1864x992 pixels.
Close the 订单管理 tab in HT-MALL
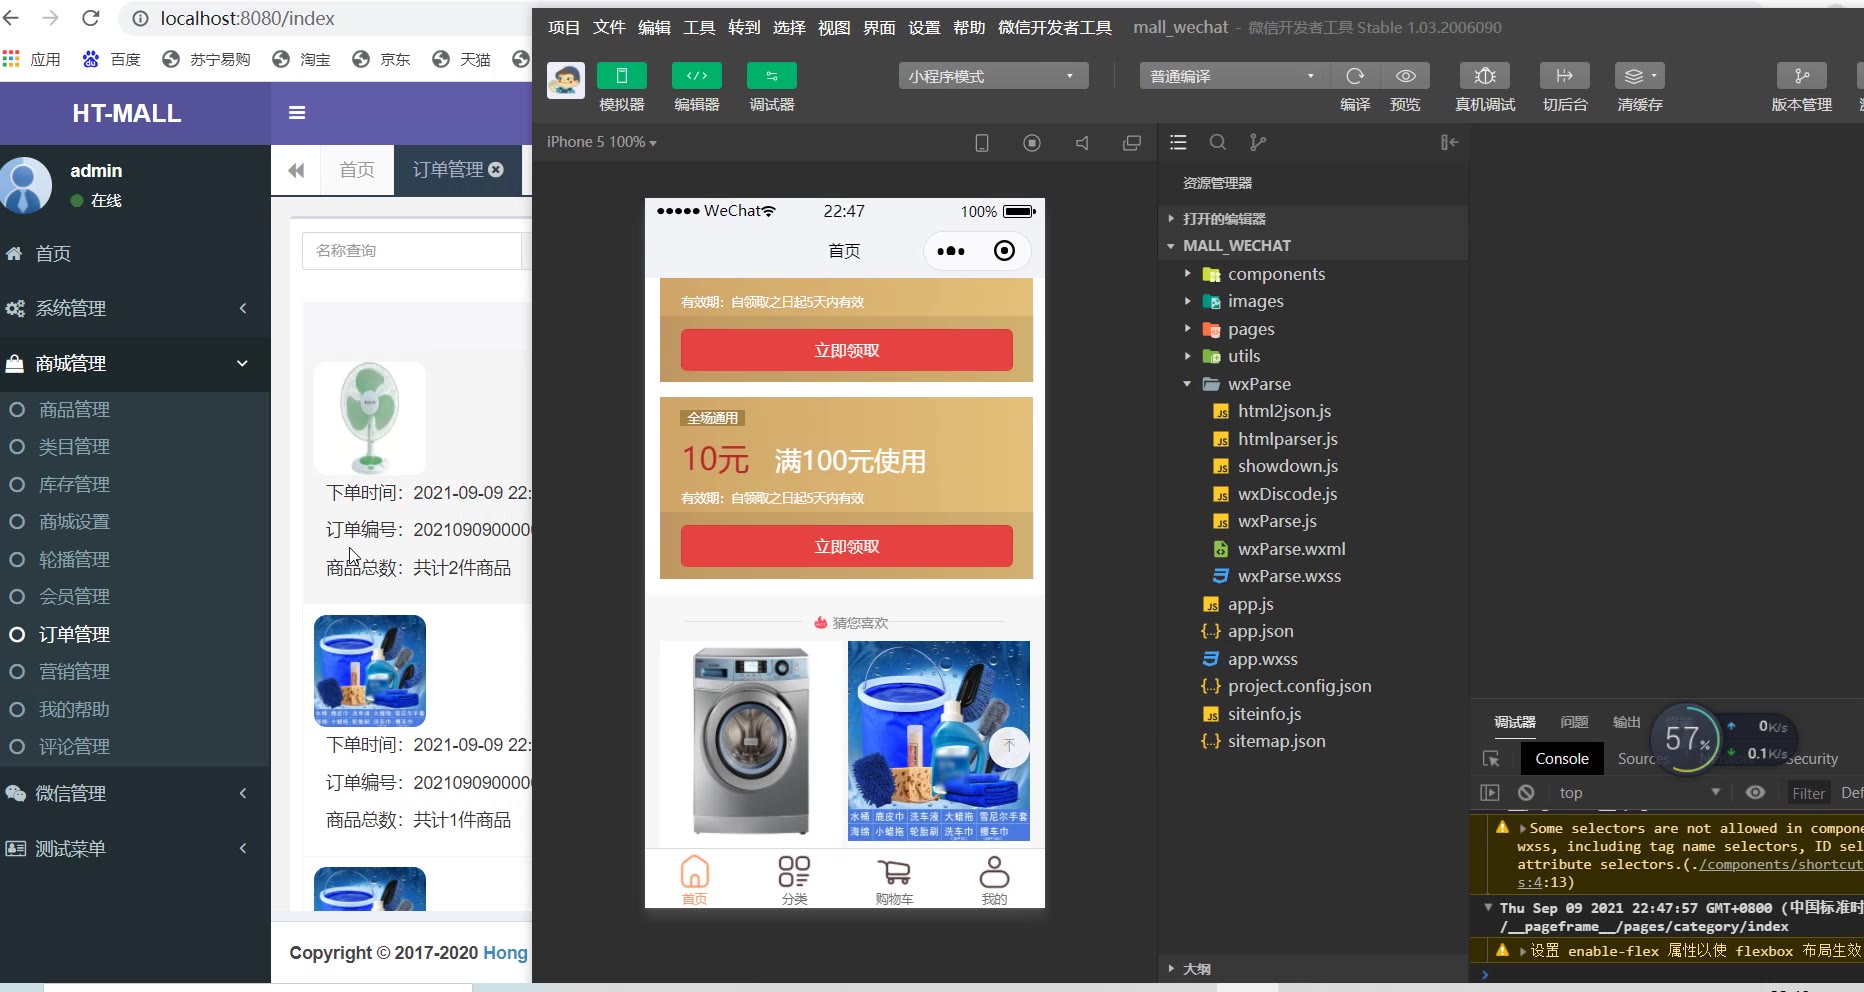coord(496,170)
